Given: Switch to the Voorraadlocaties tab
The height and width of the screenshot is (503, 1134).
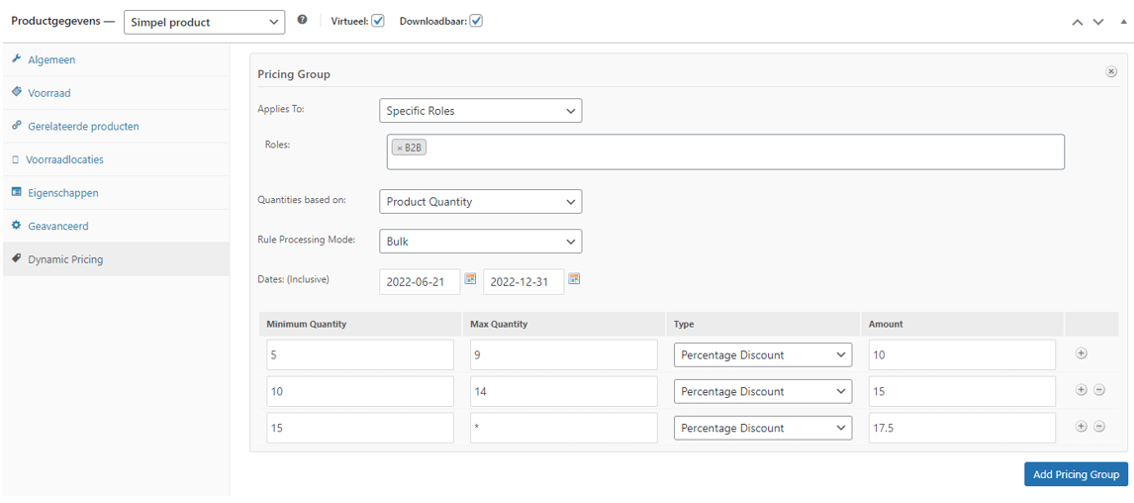Looking at the screenshot, I should (115, 159).
